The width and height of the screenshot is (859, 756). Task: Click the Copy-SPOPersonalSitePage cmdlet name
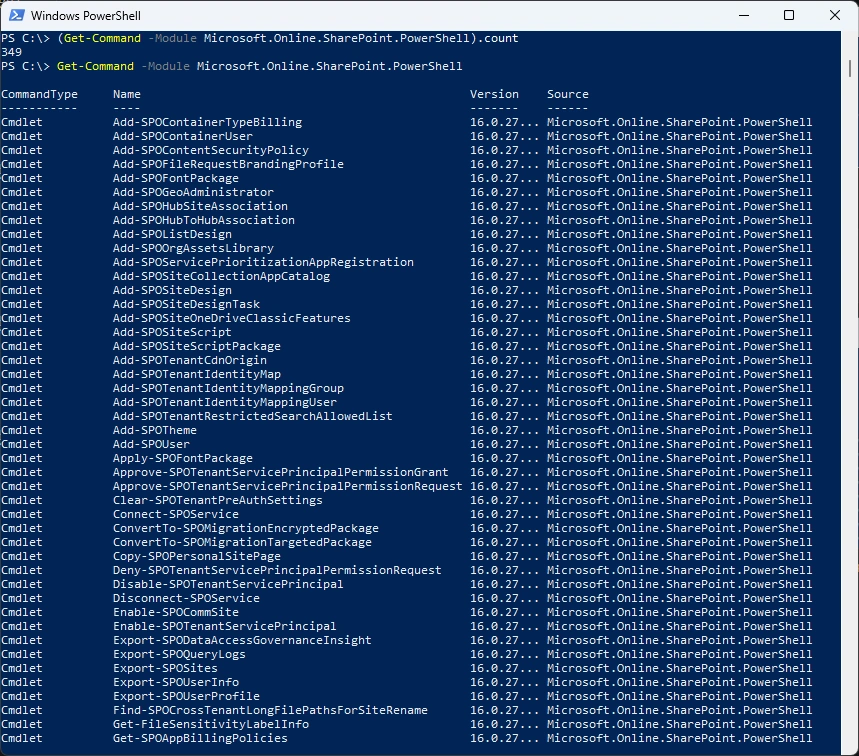tap(196, 556)
